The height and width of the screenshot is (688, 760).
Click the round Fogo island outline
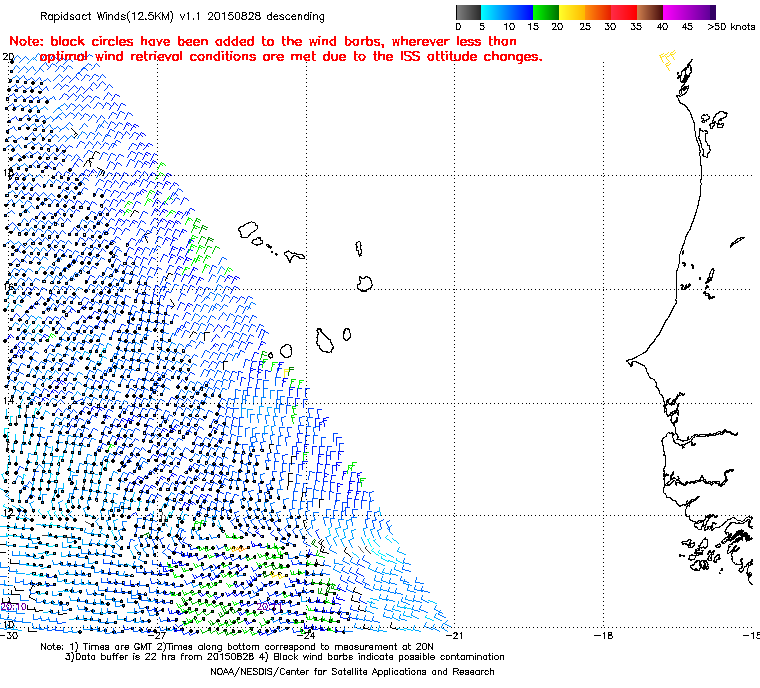click(286, 351)
